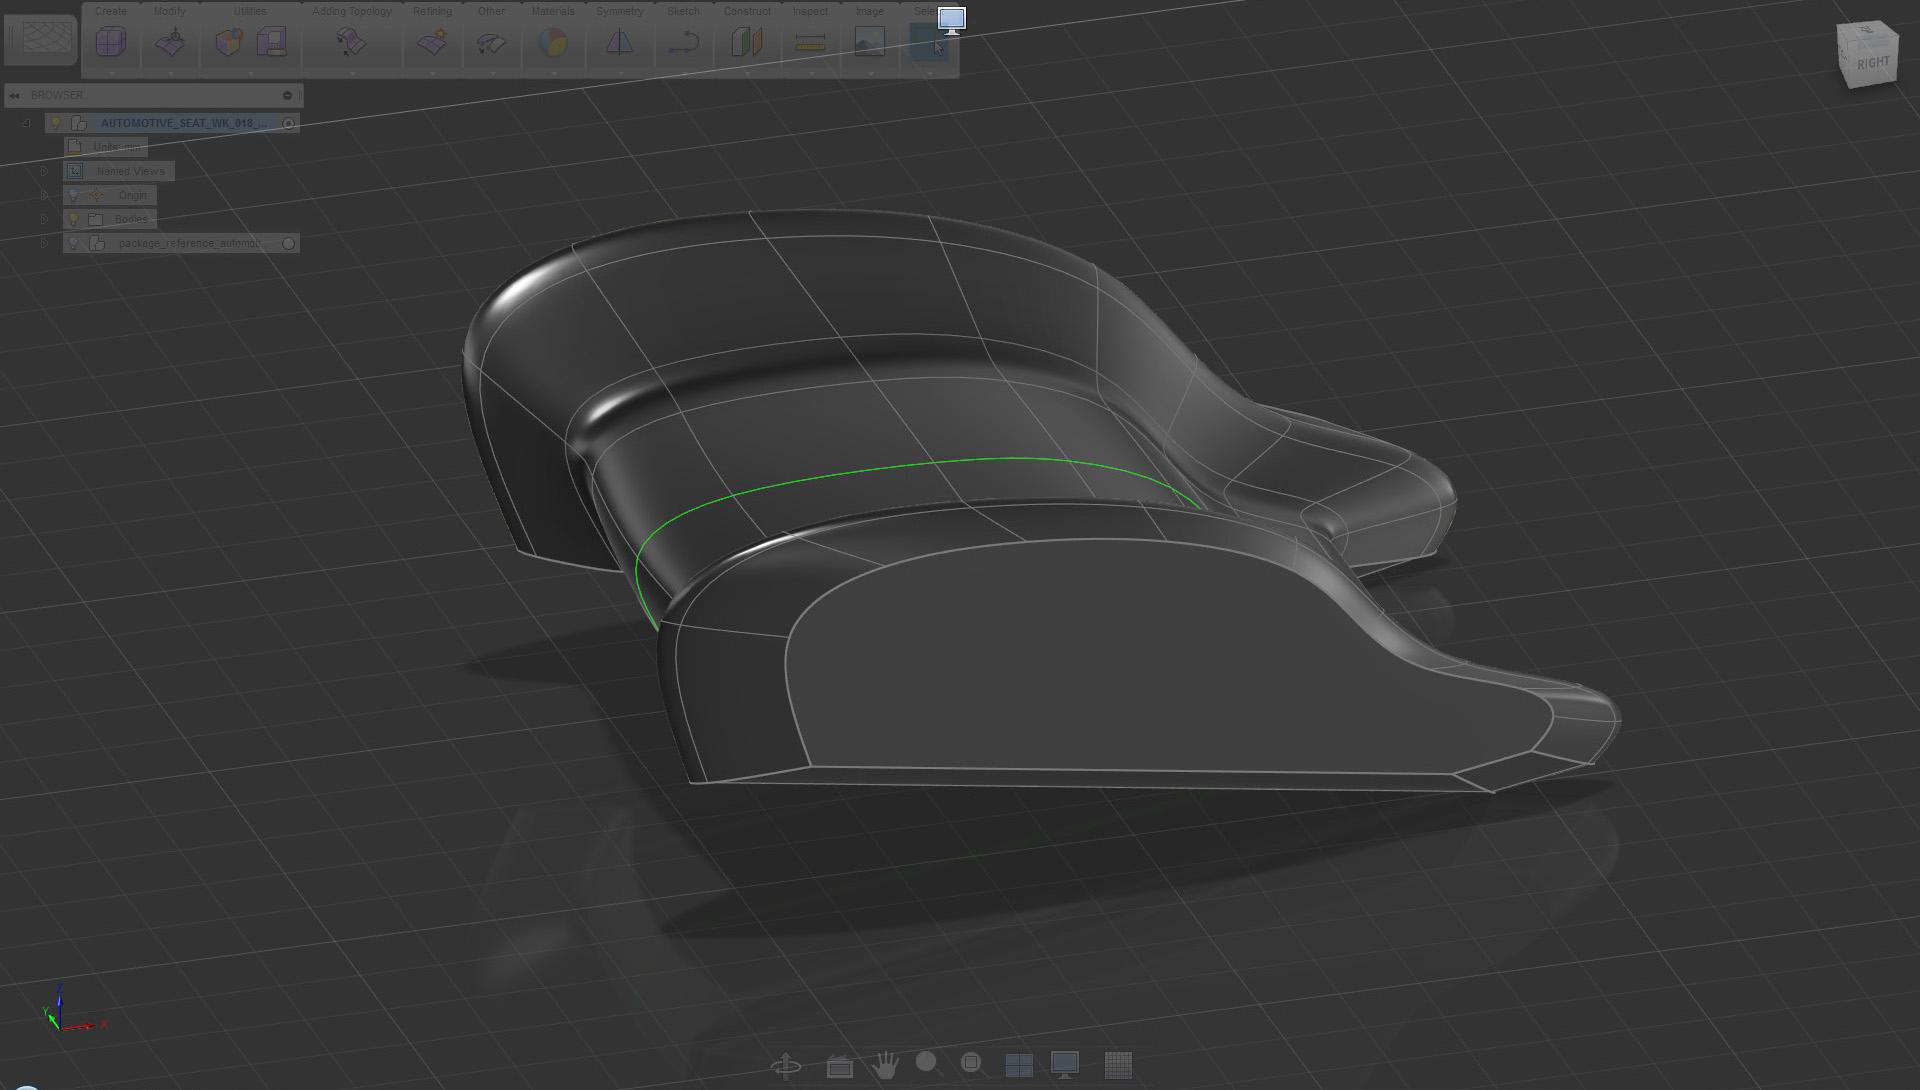Select the Inspect measure ruler icon
1920x1090 pixels.
pos(810,42)
